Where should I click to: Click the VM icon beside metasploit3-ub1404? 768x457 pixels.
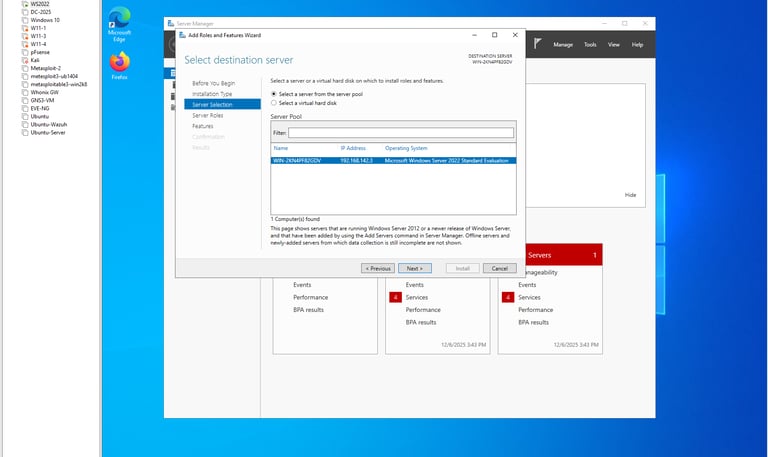point(25,76)
